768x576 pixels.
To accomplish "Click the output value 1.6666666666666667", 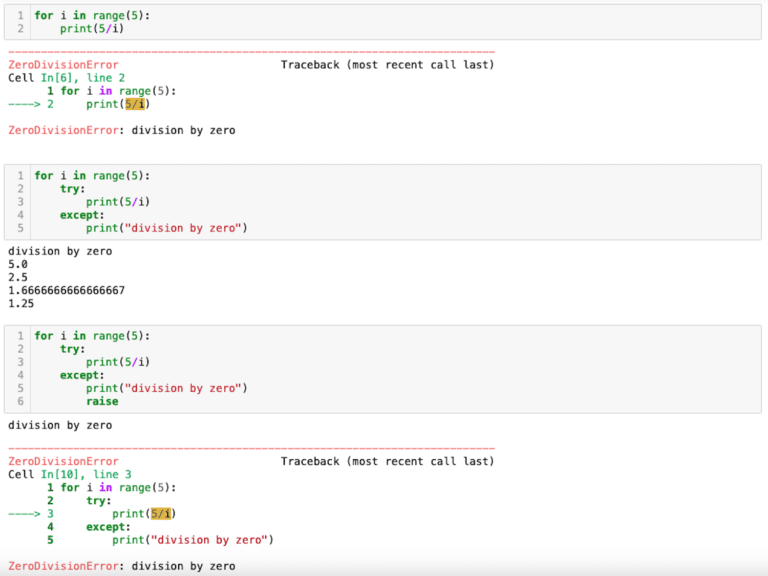I will click(67, 290).
